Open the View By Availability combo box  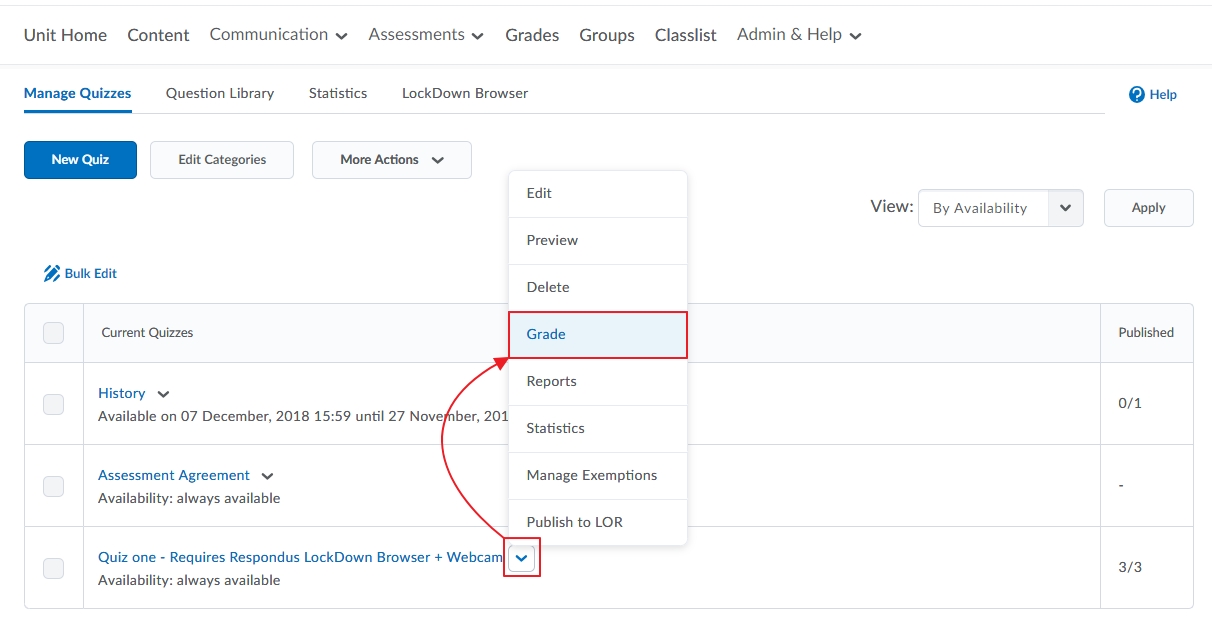[x=1001, y=208]
